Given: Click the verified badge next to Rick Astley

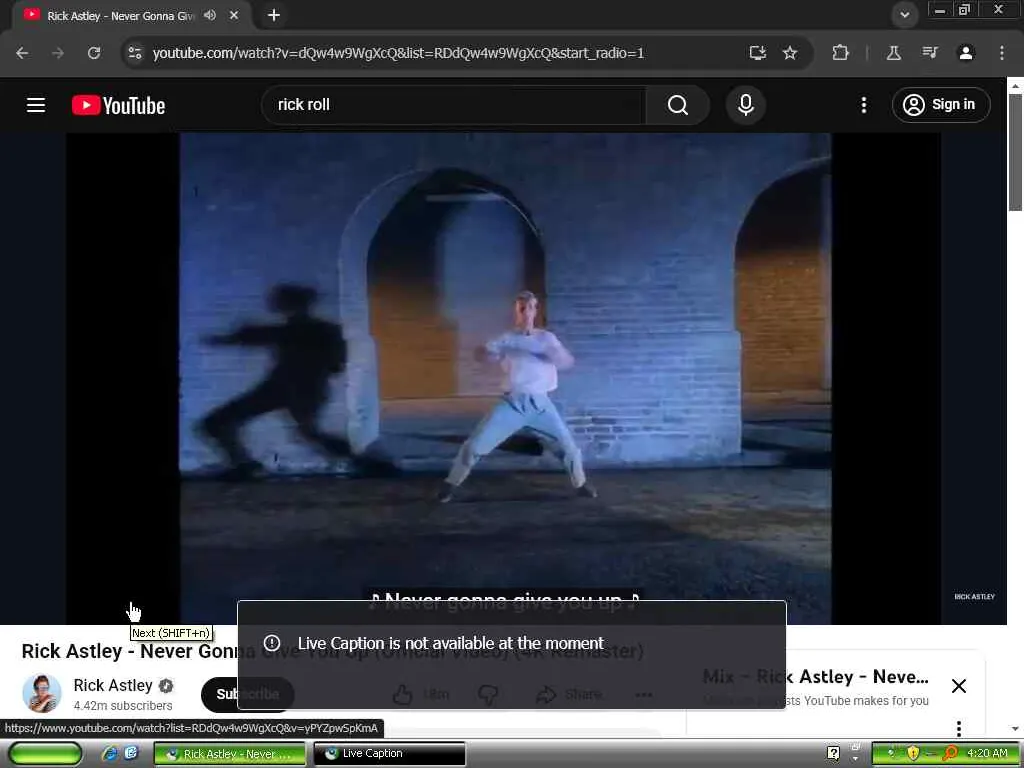Looking at the screenshot, I should point(166,686).
